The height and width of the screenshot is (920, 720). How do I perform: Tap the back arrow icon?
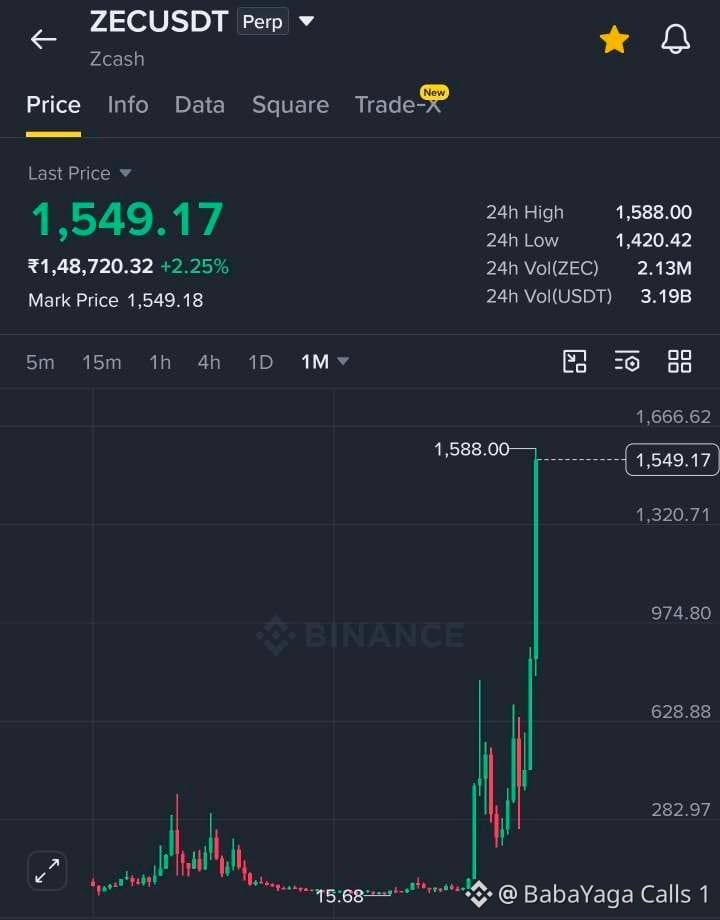[43, 39]
